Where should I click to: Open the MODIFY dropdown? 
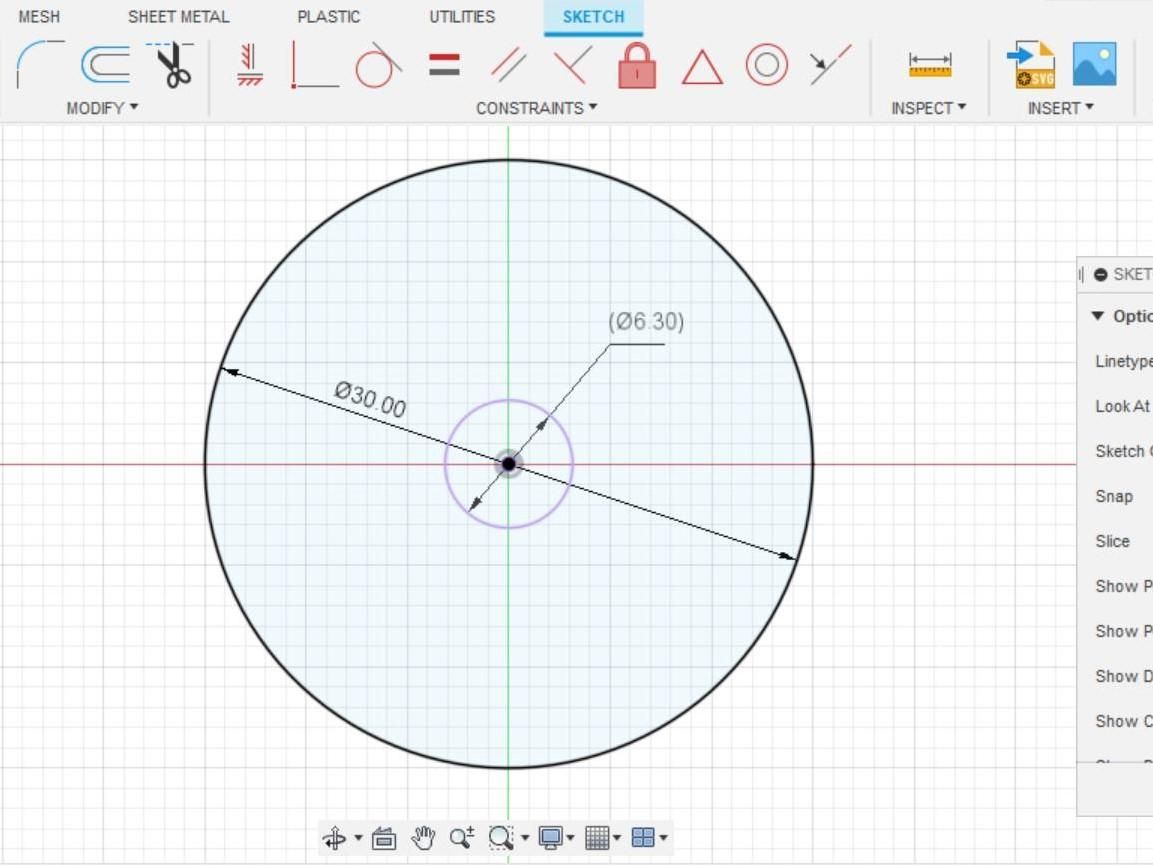click(x=100, y=108)
